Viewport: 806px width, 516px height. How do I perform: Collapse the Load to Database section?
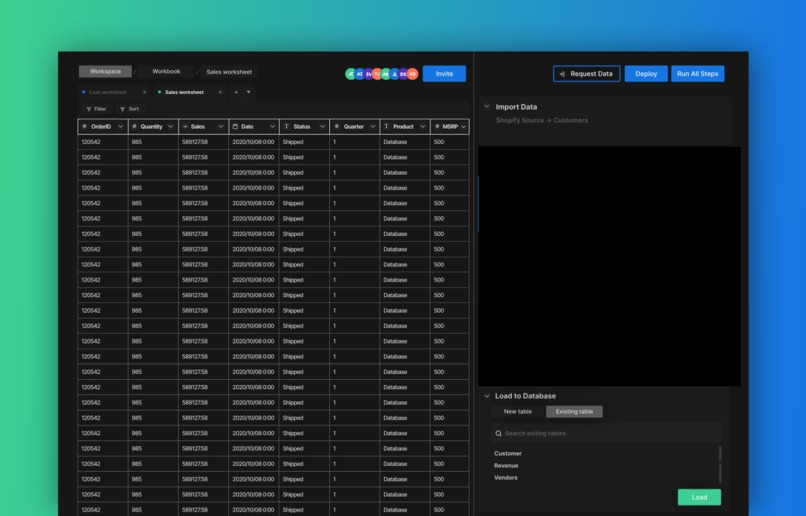[x=487, y=396]
